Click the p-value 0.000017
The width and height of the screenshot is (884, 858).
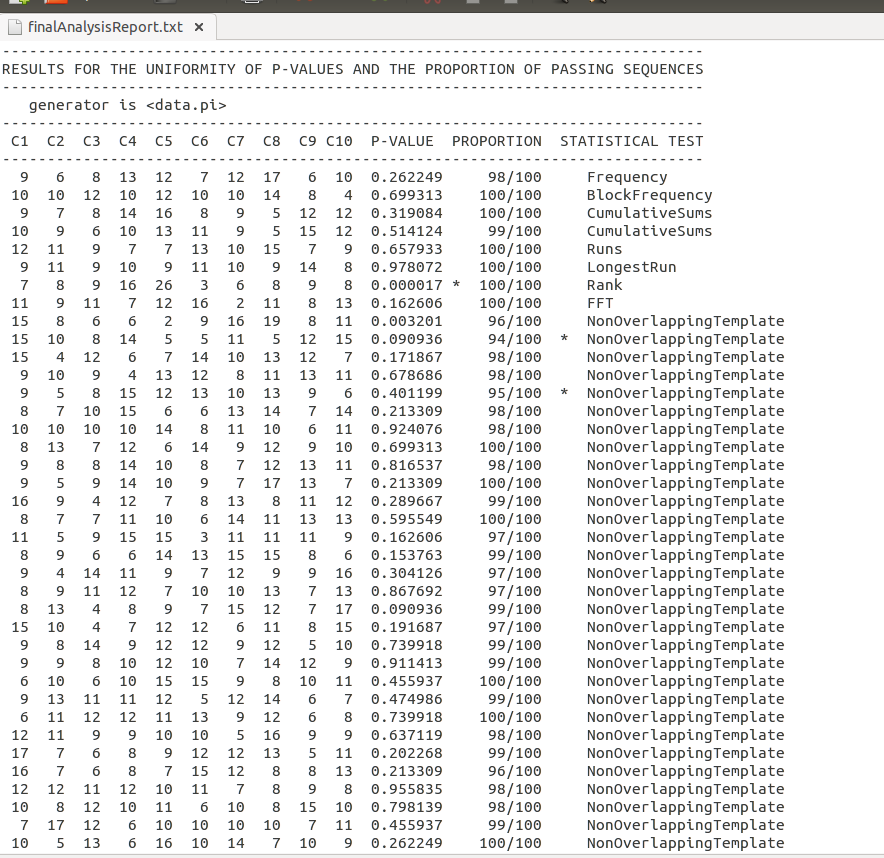406,285
